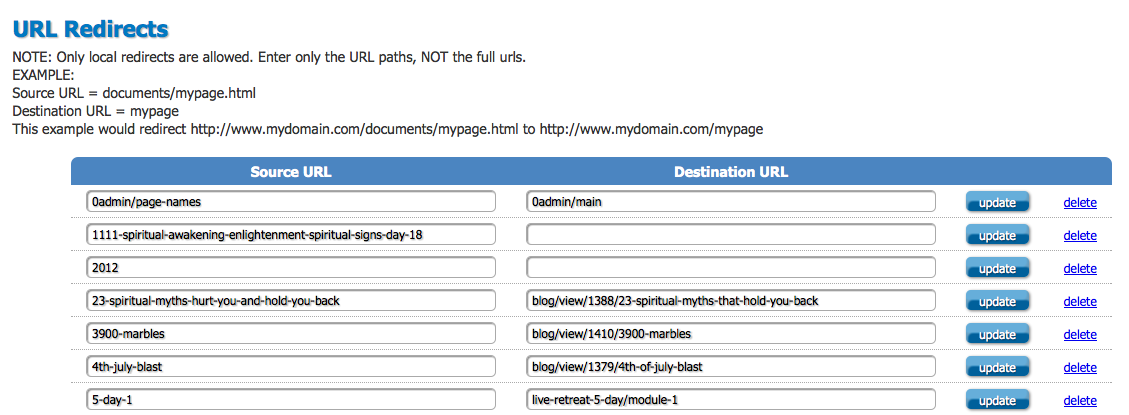
Task: Delete the 5-day-1 redirect
Action: pyautogui.click(x=1080, y=401)
